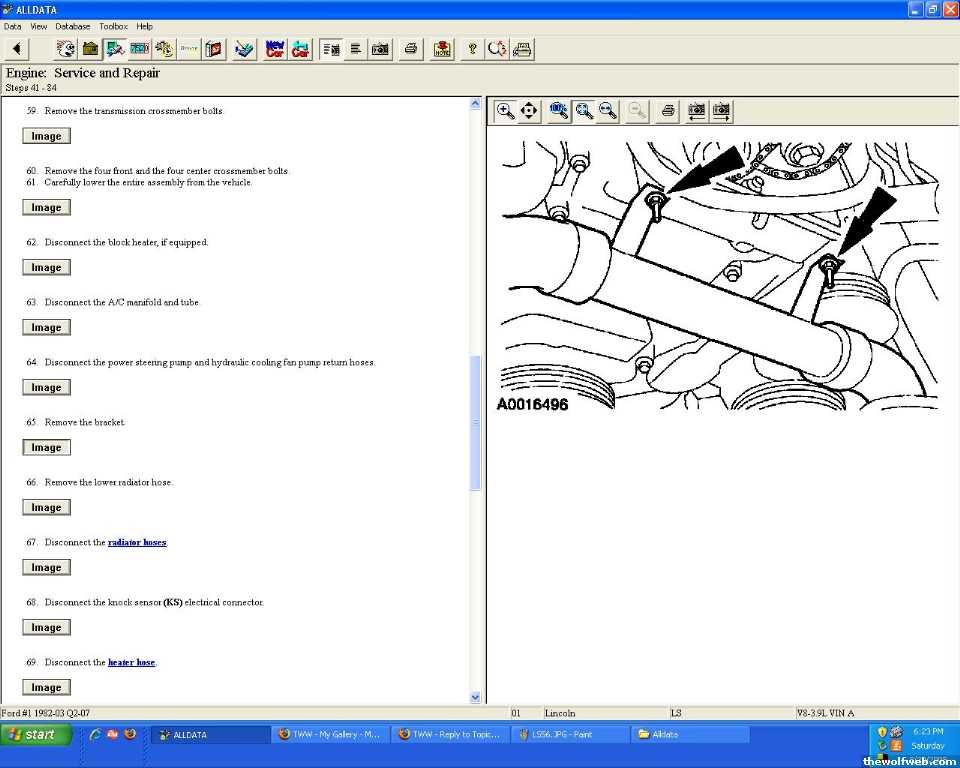Show next image with camera right-arrow icon

pos(721,111)
